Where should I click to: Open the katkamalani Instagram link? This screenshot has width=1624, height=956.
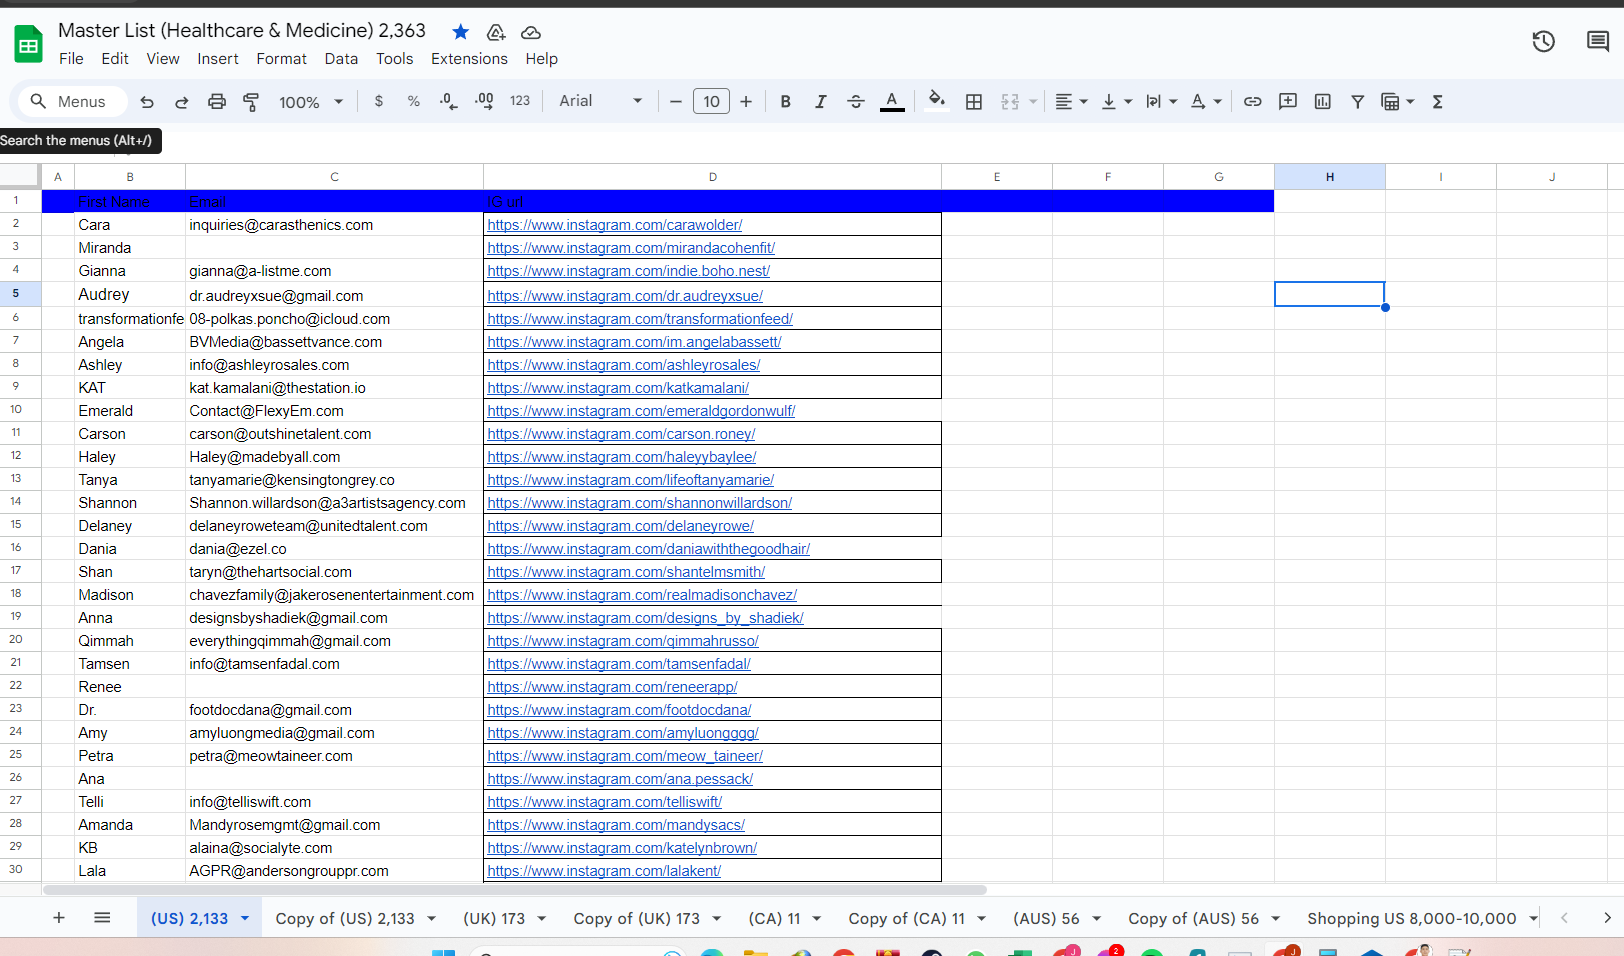pos(618,388)
